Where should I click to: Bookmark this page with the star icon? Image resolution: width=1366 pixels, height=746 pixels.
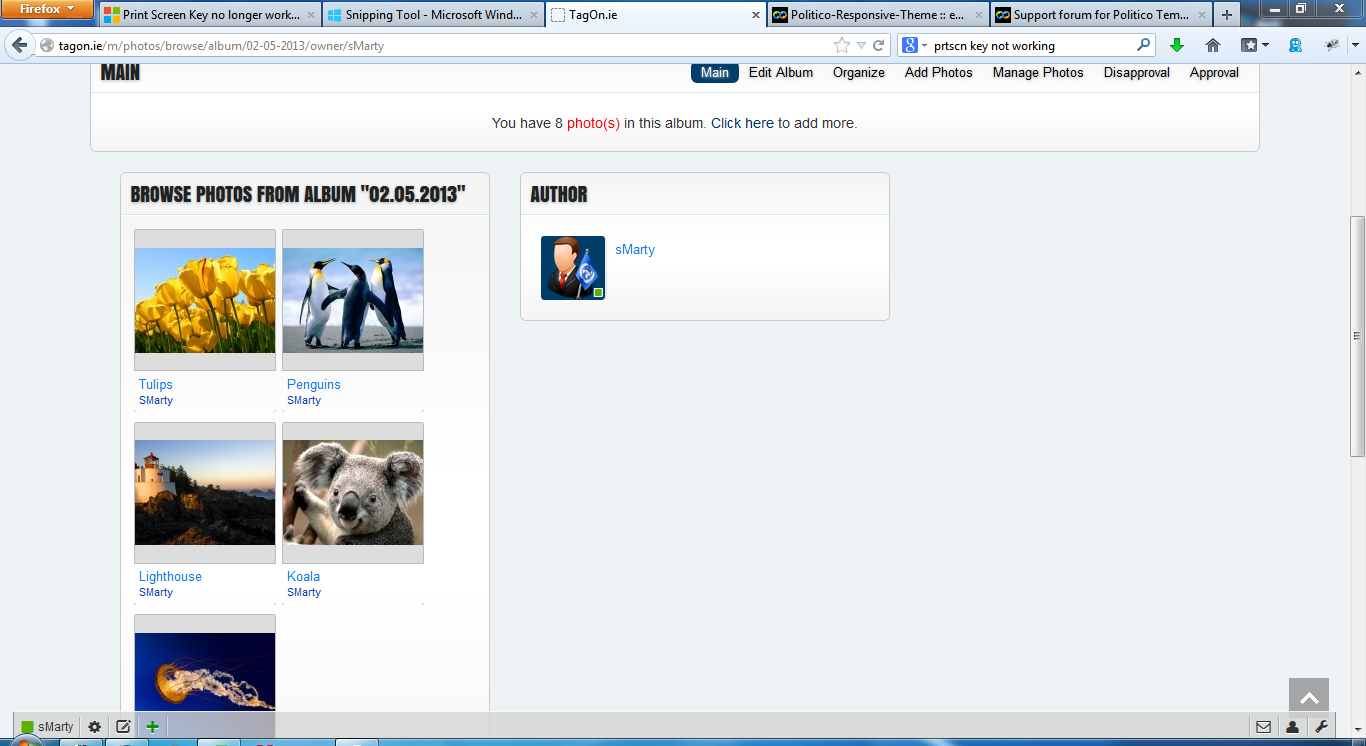click(841, 45)
